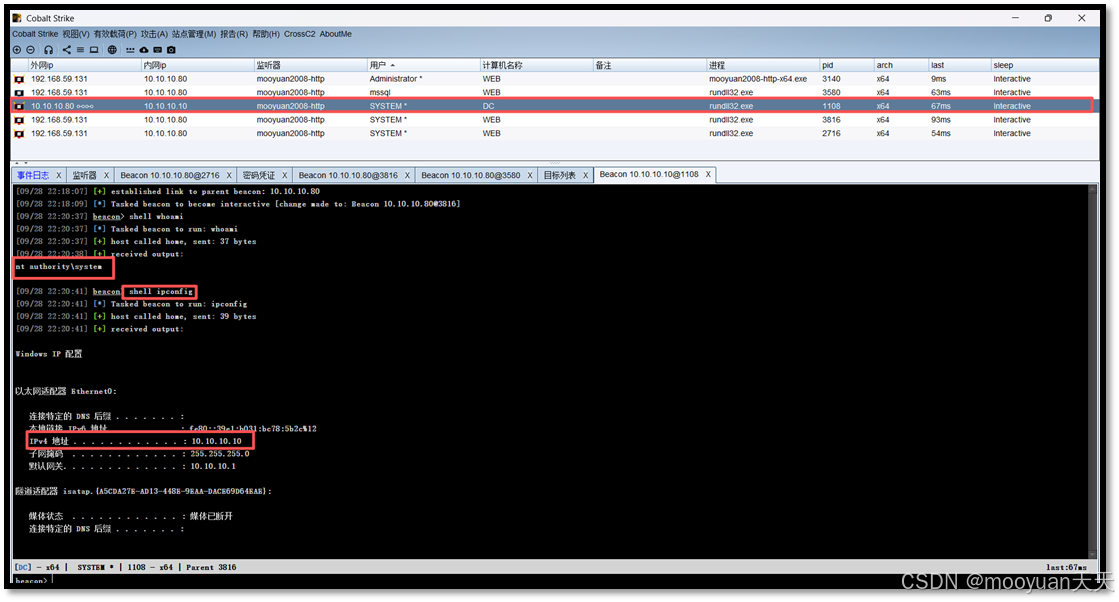Close the 密码凭证 tab with its X
Image resolution: width=1119 pixels, height=602 pixels.
pos(284,175)
